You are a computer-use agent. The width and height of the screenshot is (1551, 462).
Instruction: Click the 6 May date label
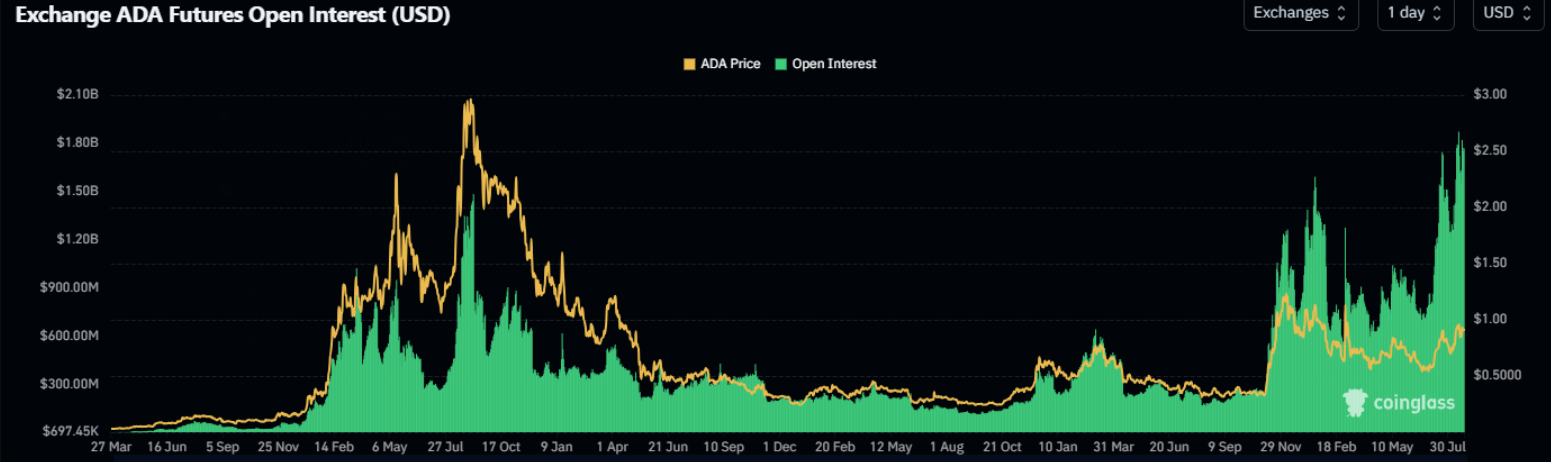pyautogui.click(x=390, y=448)
